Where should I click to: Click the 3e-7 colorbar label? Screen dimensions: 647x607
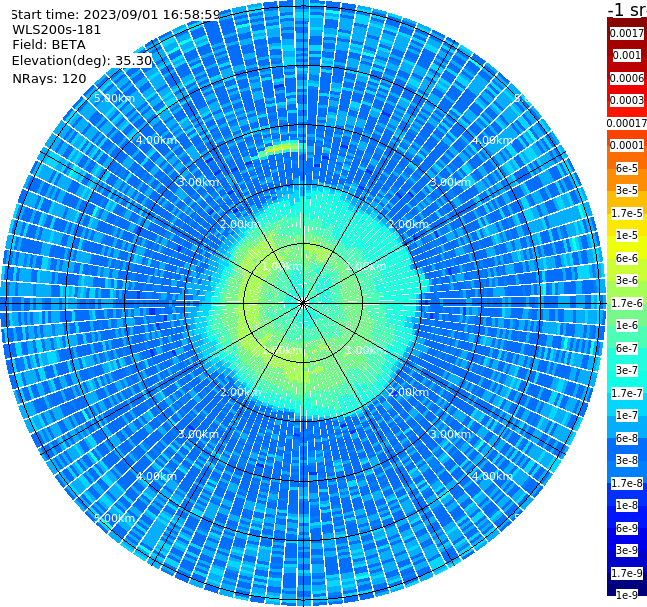click(x=627, y=370)
